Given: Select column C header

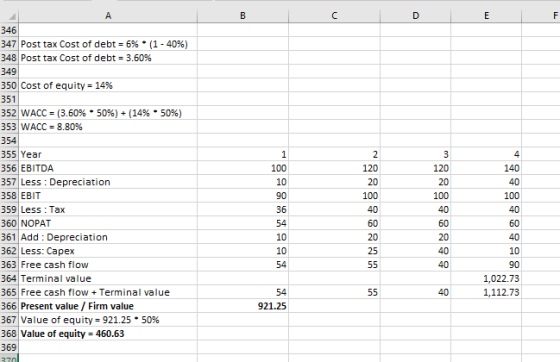Looking at the screenshot, I should click(x=334, y=16).
